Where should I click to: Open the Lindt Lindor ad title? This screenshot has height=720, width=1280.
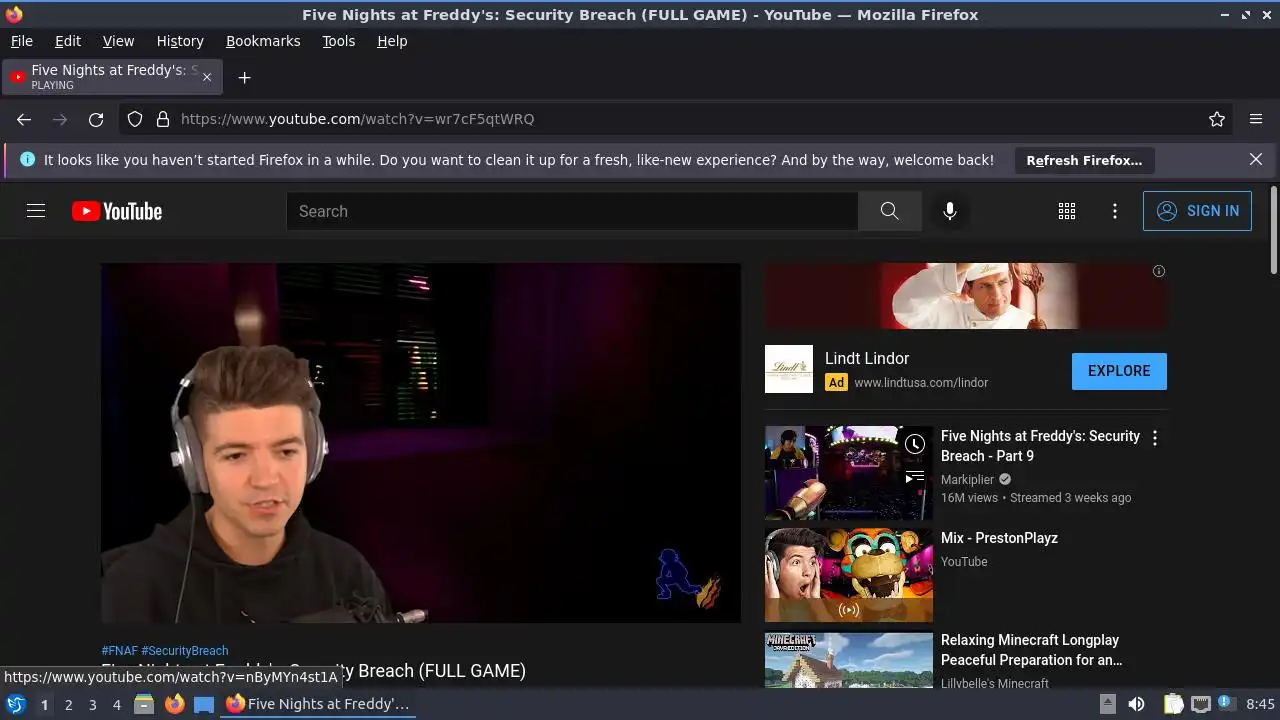coord(867,358)
